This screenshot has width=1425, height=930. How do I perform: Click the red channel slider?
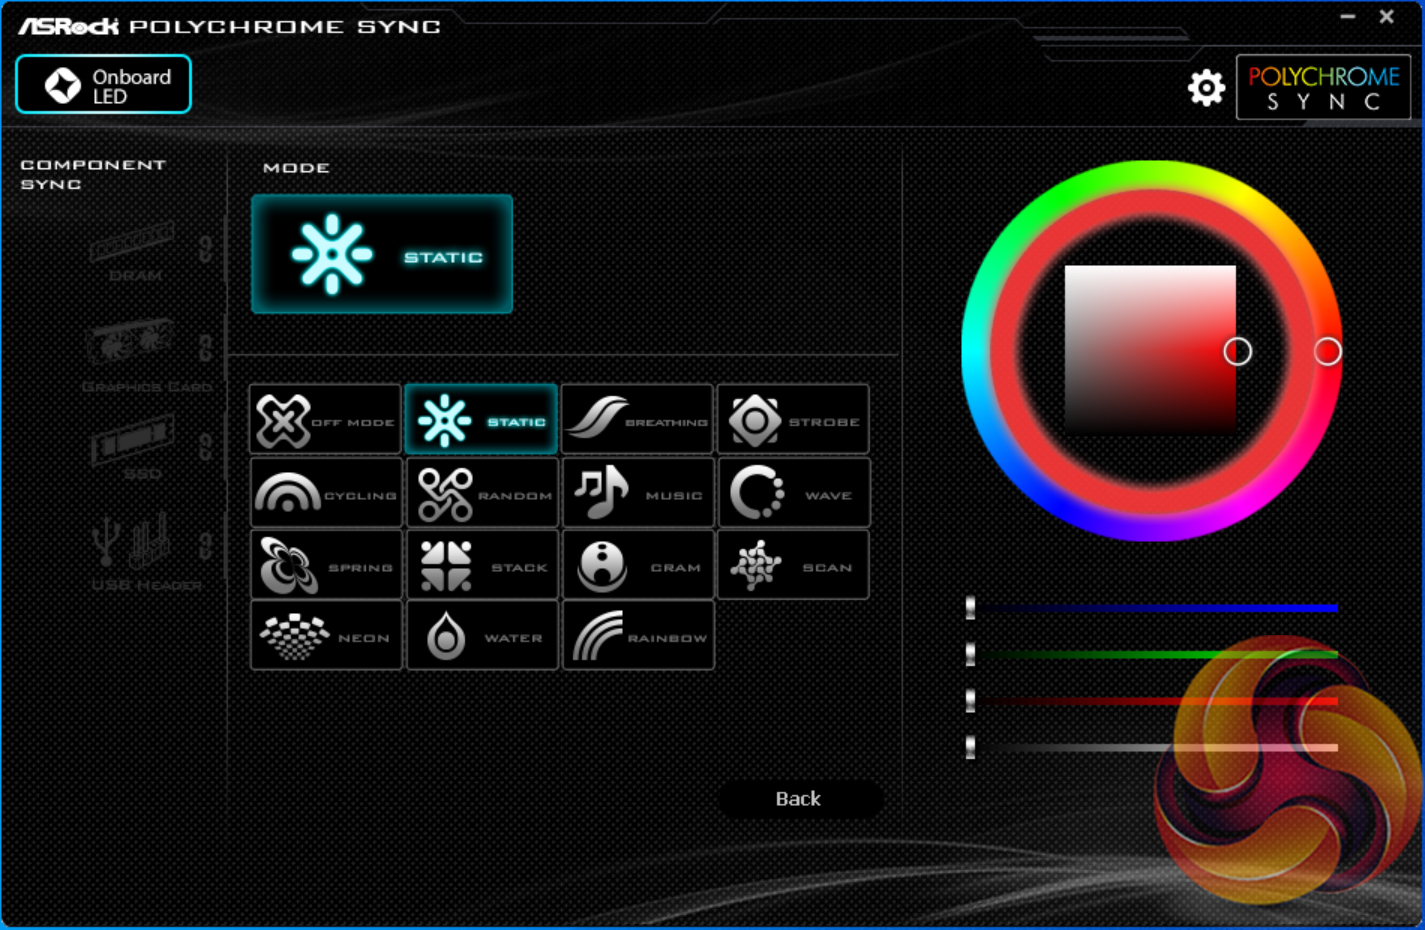(1152, 701)
